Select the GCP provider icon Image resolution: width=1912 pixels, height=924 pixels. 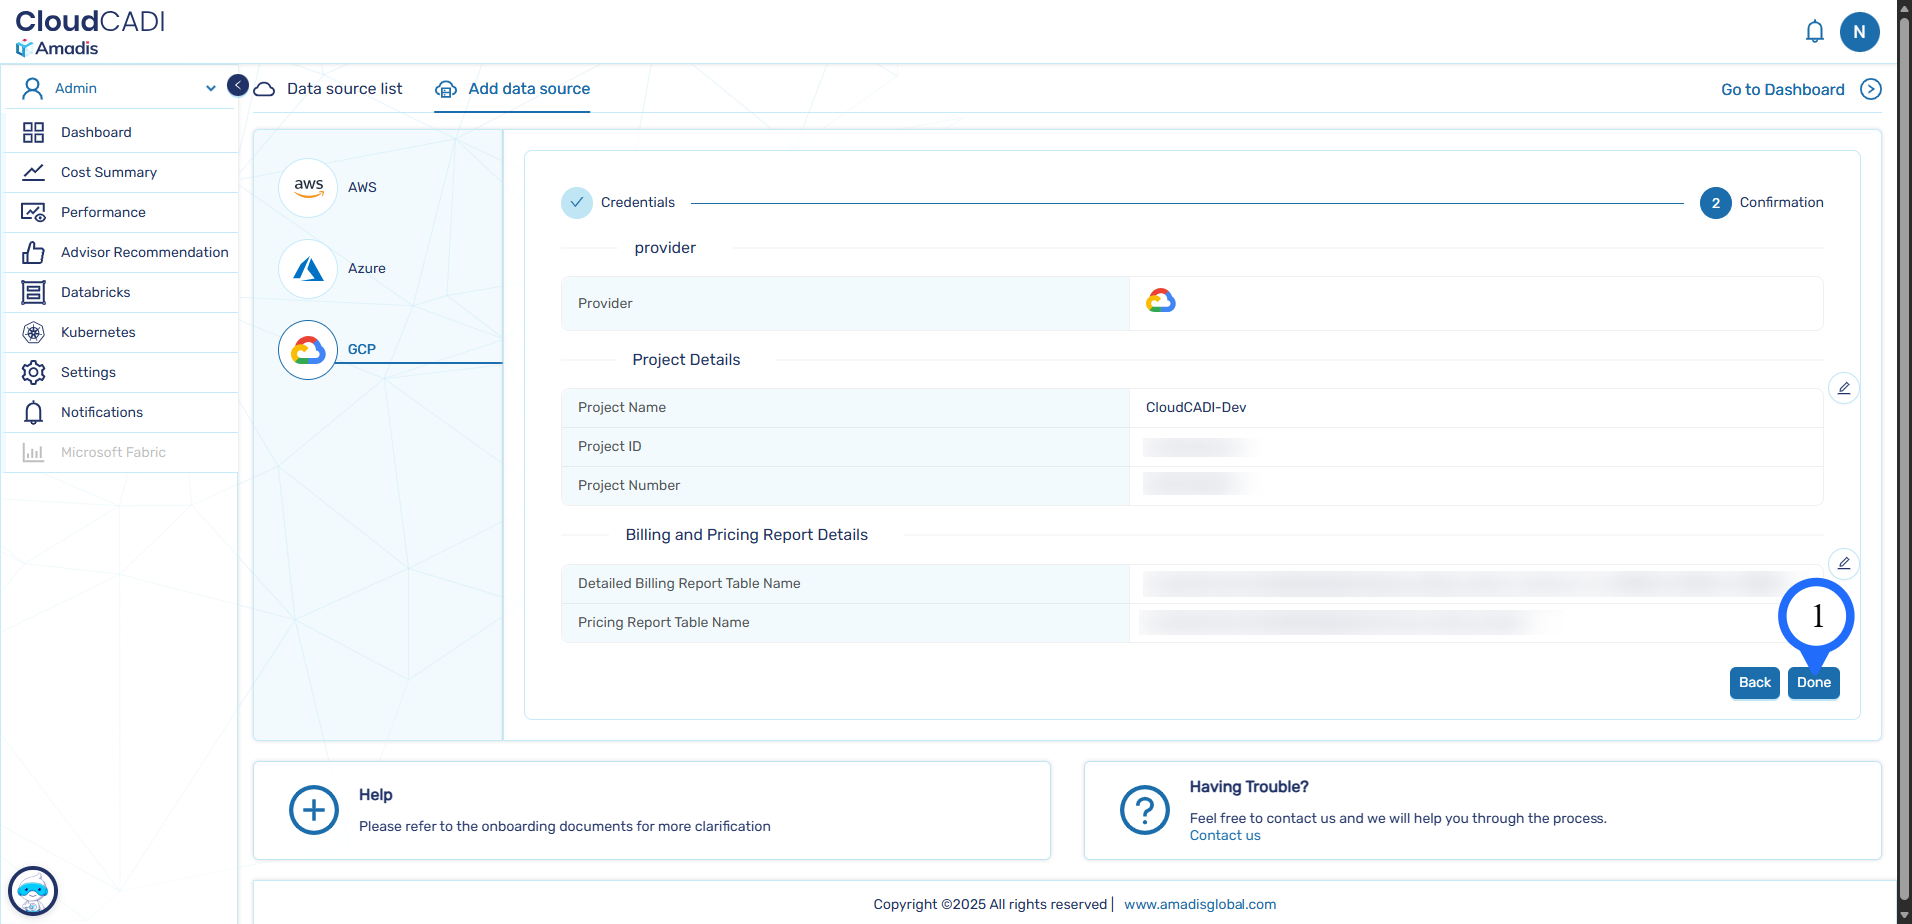point(308,349)
